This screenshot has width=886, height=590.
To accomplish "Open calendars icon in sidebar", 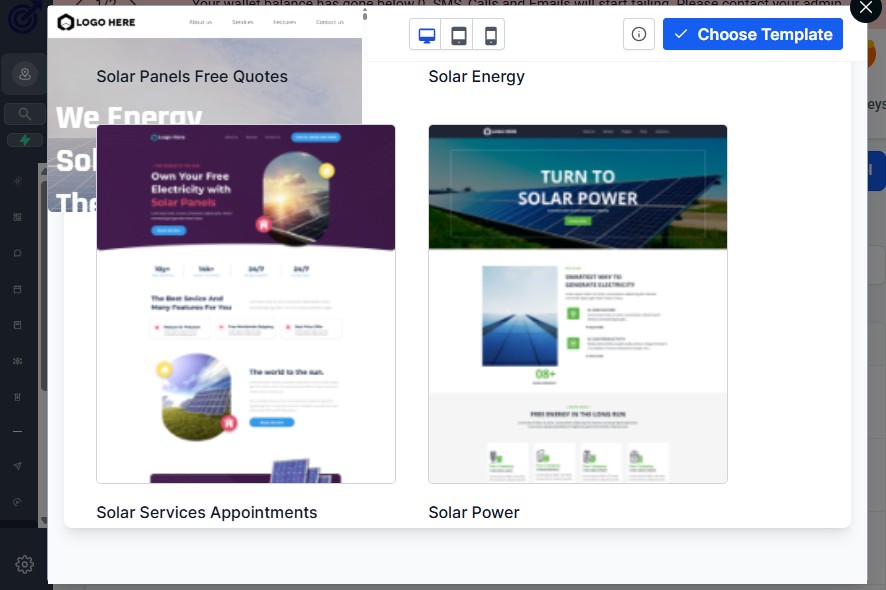I will pyautogui.click(x=18, y=289).
